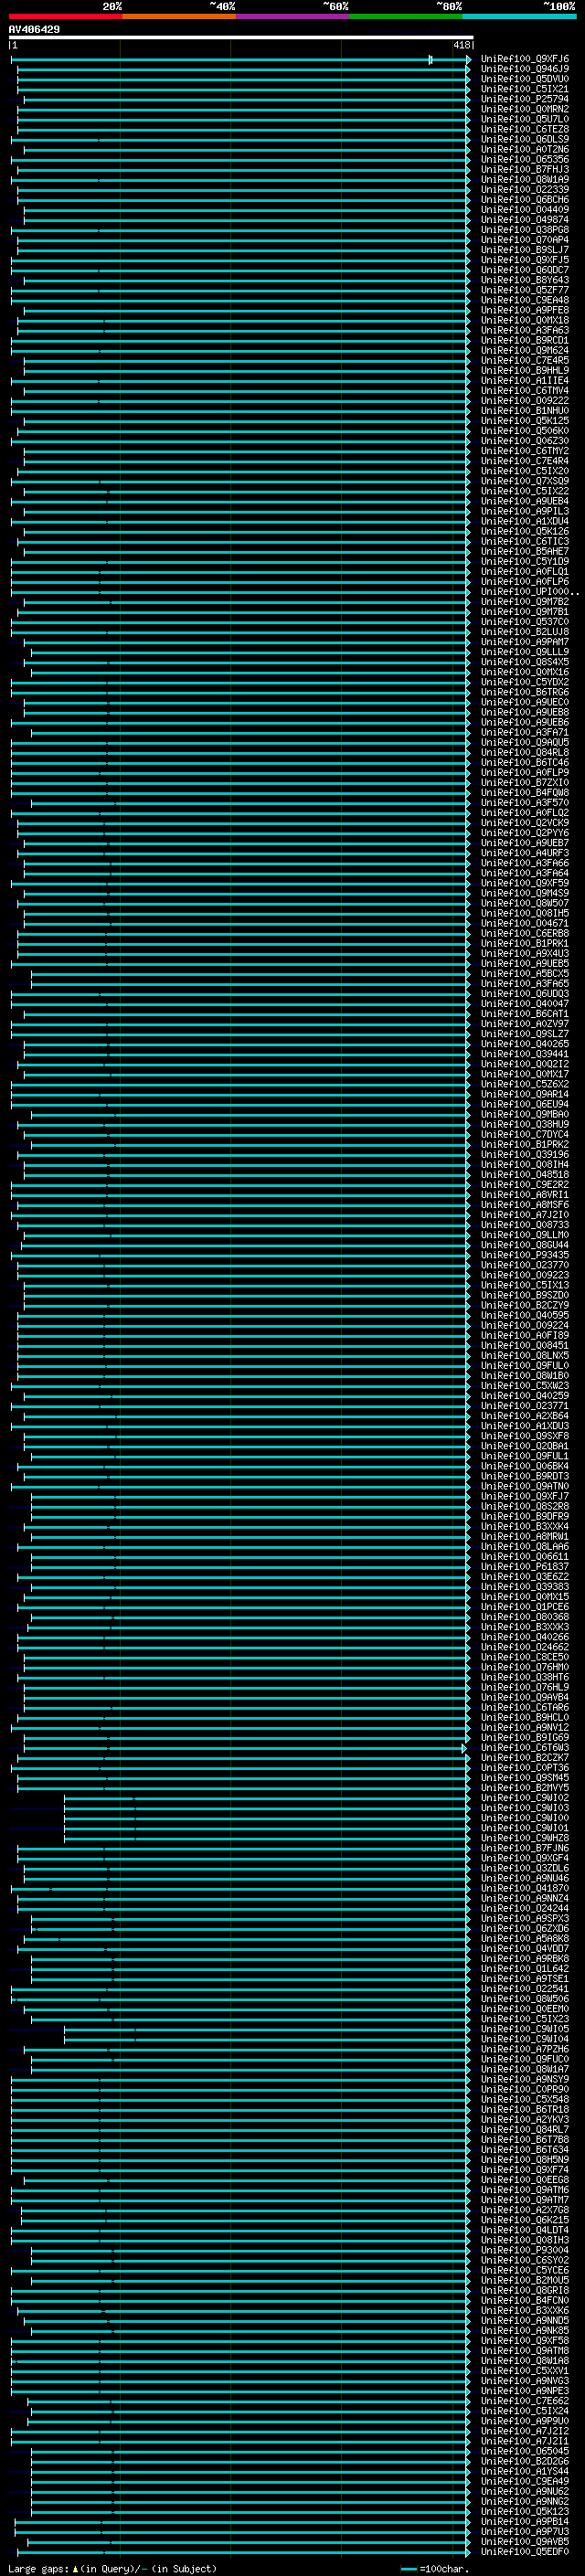Screen dimensions: 585x2576
Task: Select hit label UniRef100_P61837
Action: [525, 1567]
